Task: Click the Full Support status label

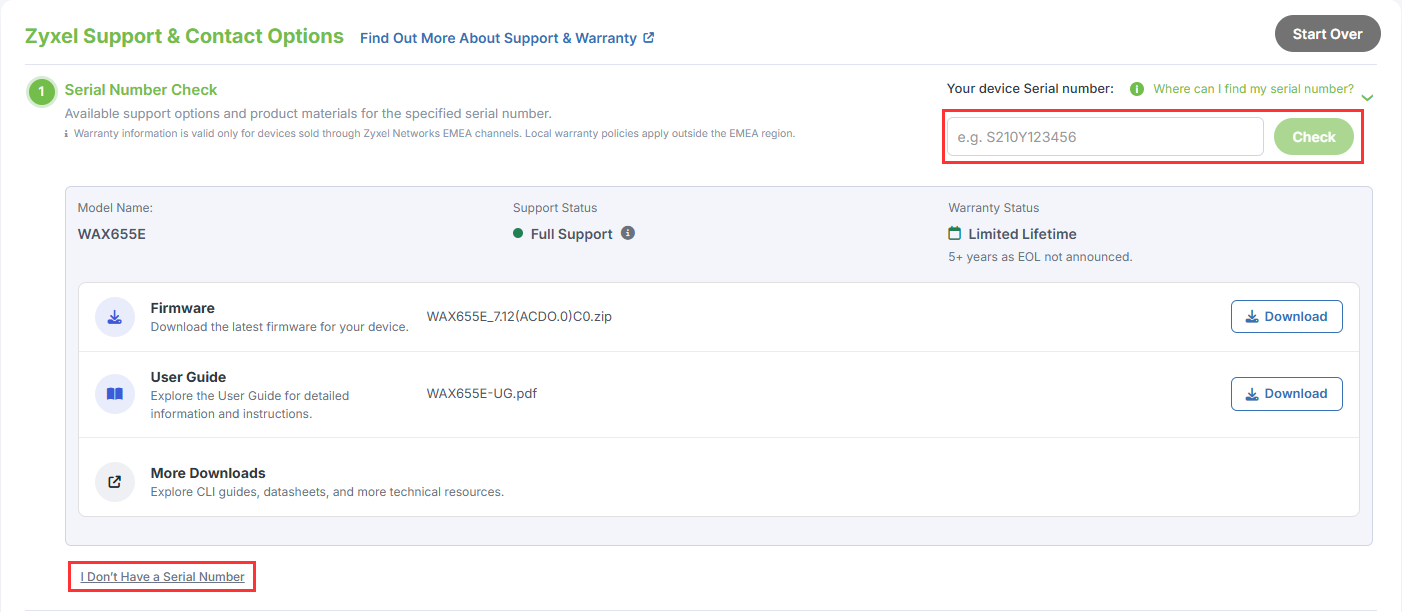Action: coord(572,234)
